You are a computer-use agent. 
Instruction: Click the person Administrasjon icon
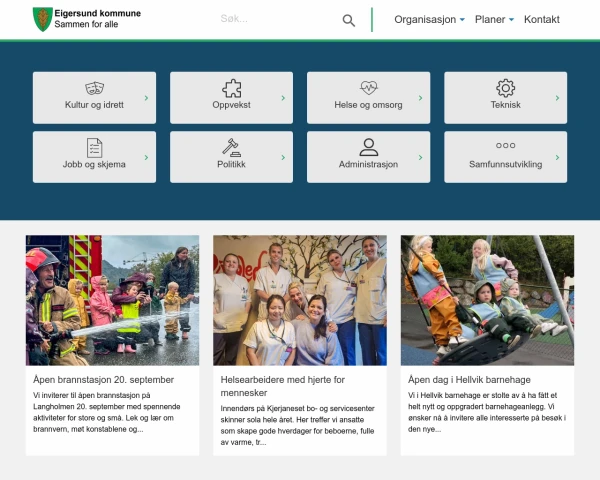368,147
